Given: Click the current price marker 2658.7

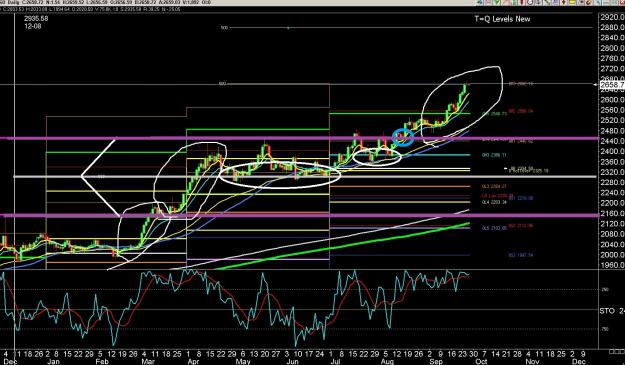Looking at the screenshot, I should [612, 84].
